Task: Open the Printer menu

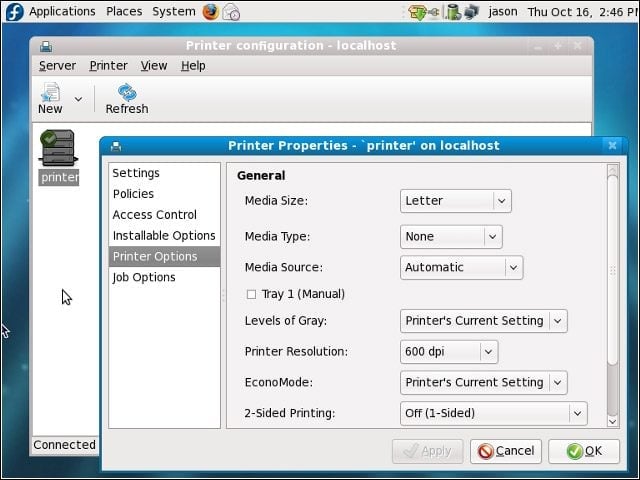Action: click(x=109, y=66)
